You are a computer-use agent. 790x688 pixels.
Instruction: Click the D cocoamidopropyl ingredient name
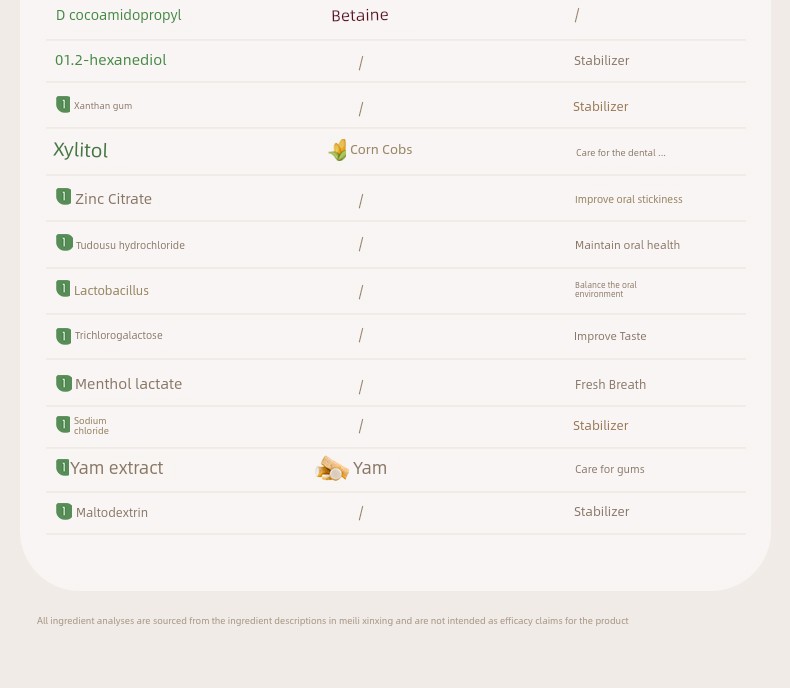(x=118, y=15)
